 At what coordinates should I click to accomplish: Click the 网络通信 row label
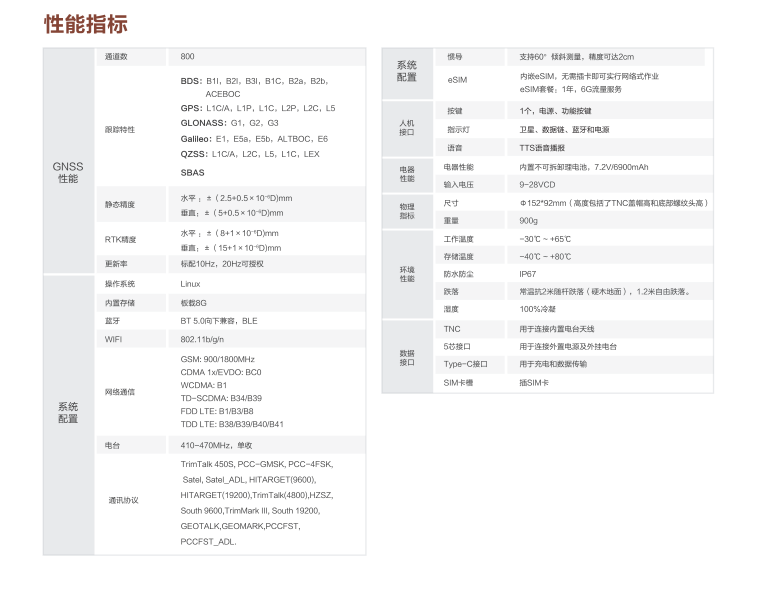coord(119,391)
